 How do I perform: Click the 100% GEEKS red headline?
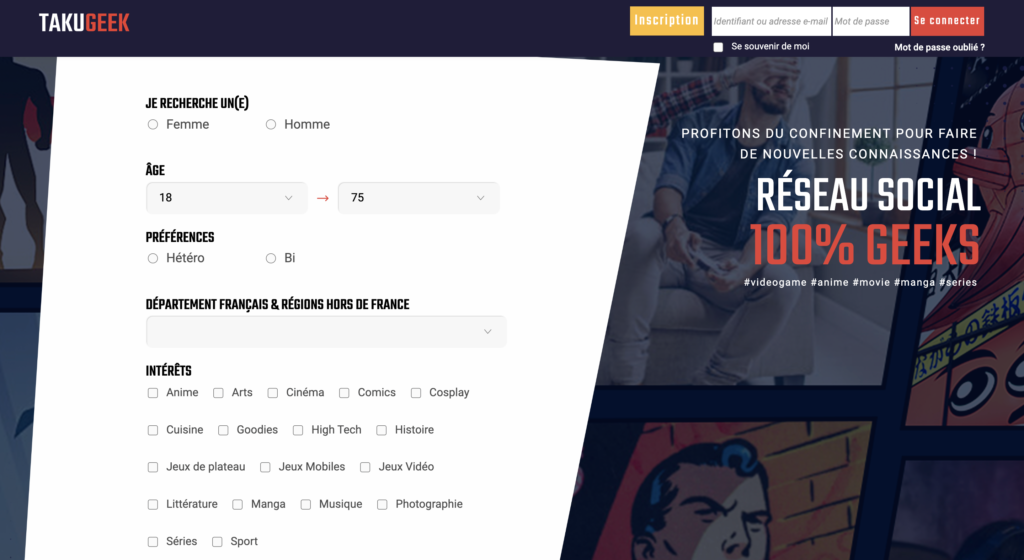[x=865, y=245]
